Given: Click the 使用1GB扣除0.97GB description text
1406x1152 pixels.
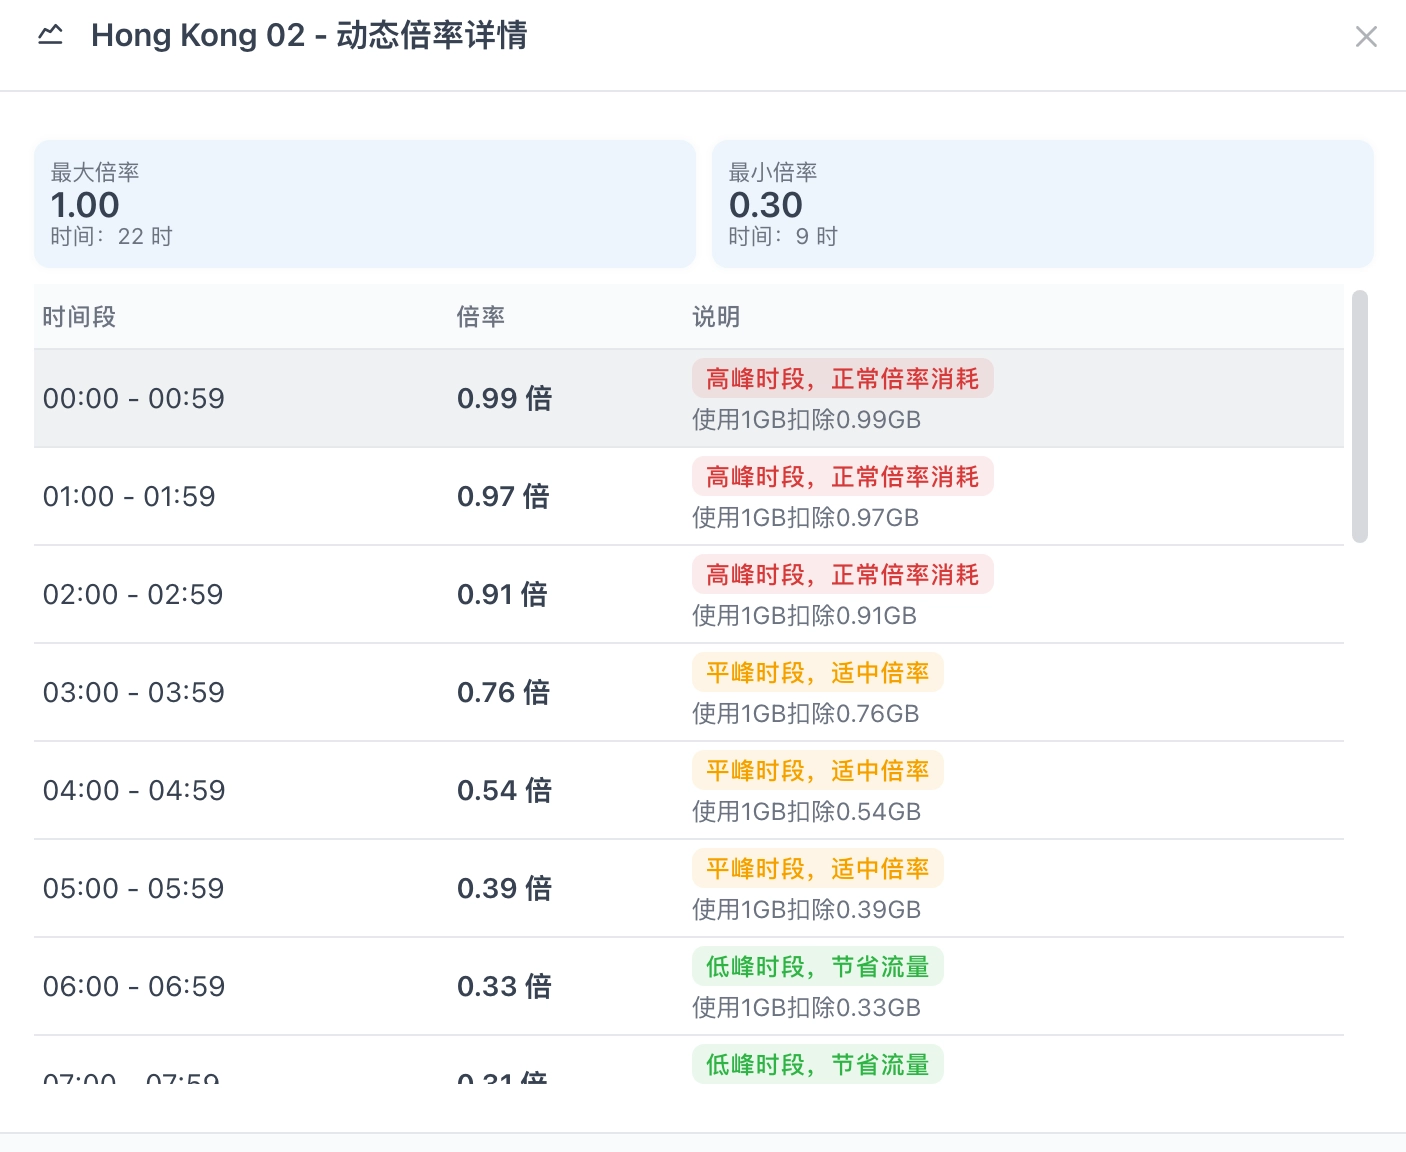Looking at the screenshot, I should pos(805,518).
